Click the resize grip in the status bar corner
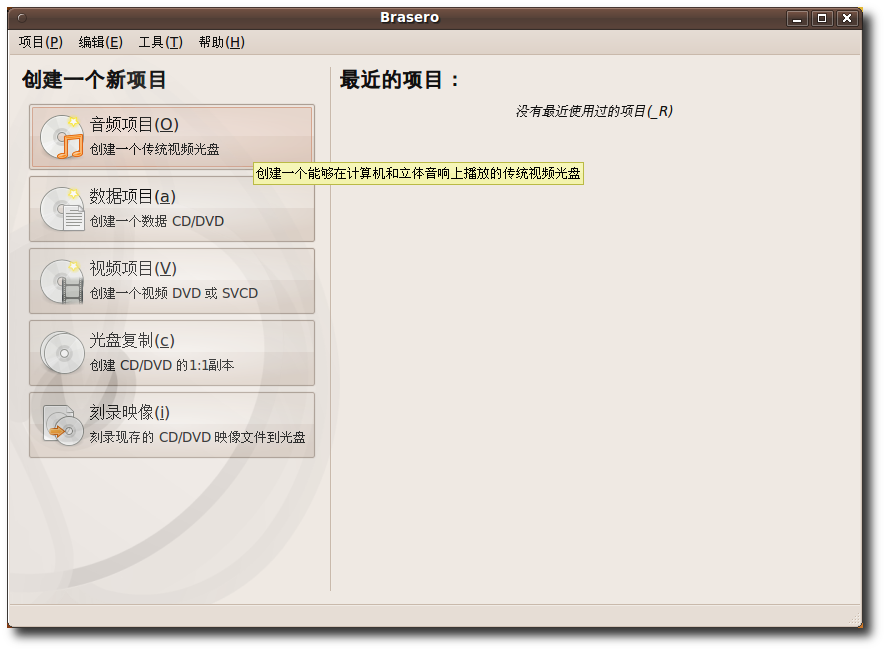The width and height of the screenshot is (886, 651). [854, 620]
